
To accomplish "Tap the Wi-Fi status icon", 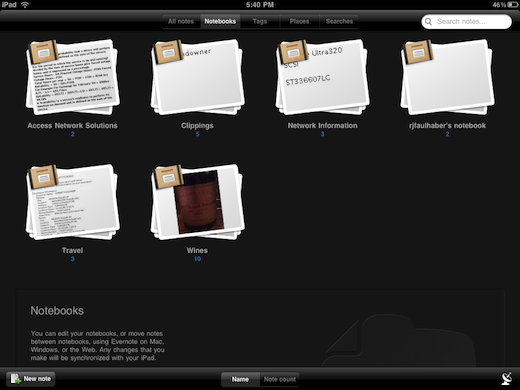I will [25, 5].
